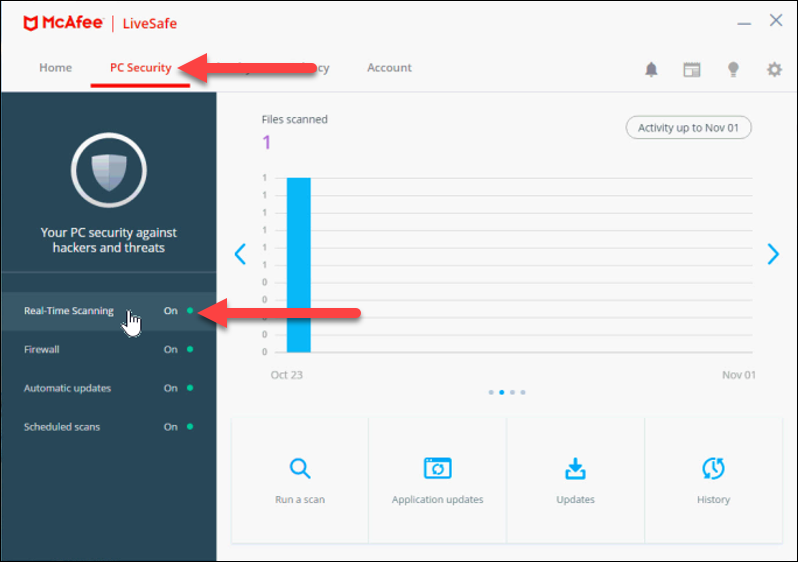Select the highlighted second carousel page dot
Screen dimensions: 798x562
(501, 392)
